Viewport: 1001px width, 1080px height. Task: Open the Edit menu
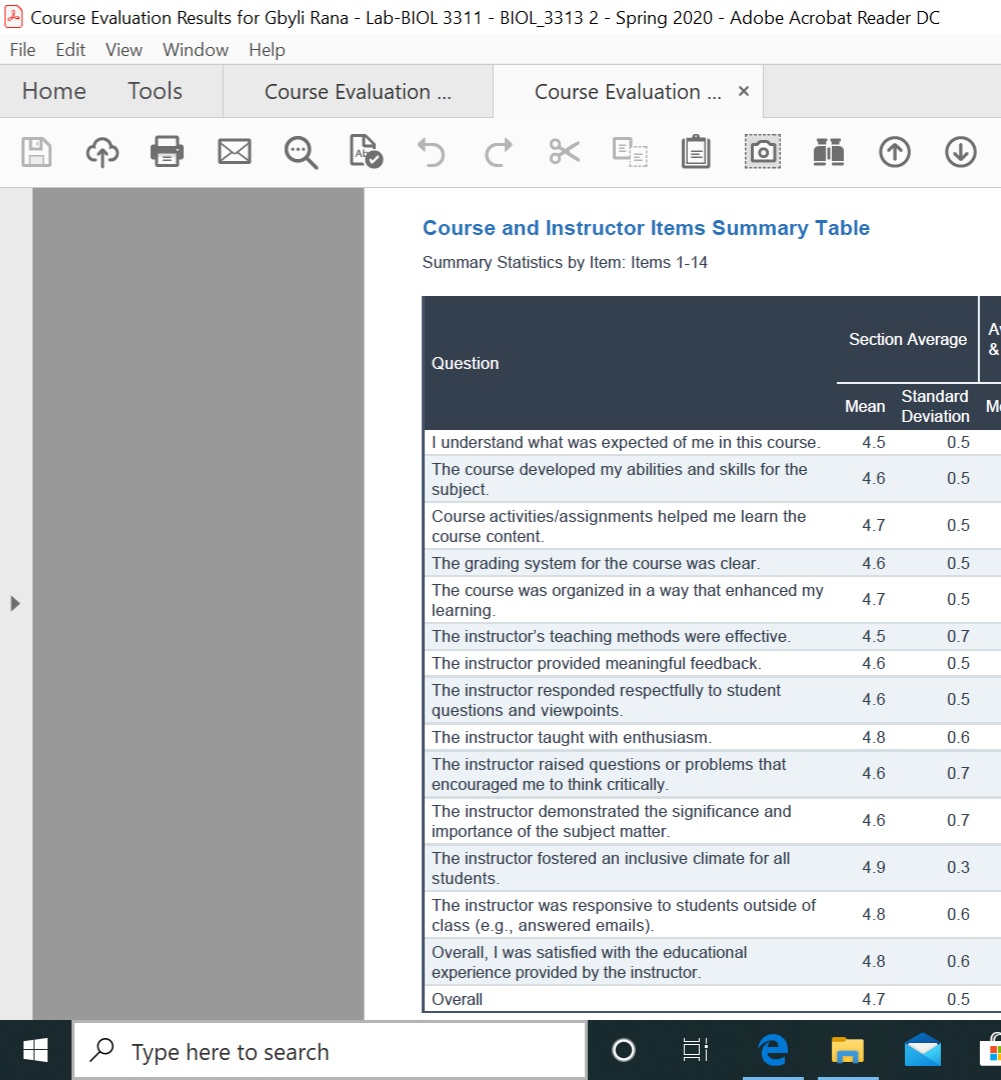tap(70, 50)
